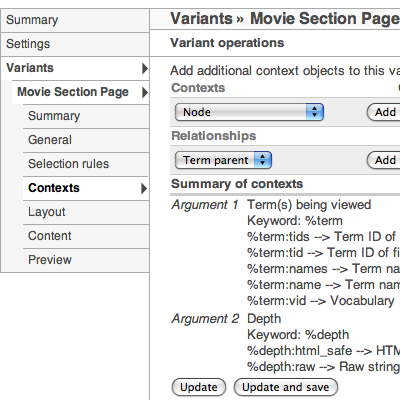Click the Update button
The height and width of the screenshot is (400, 400).
pos(199,387)
